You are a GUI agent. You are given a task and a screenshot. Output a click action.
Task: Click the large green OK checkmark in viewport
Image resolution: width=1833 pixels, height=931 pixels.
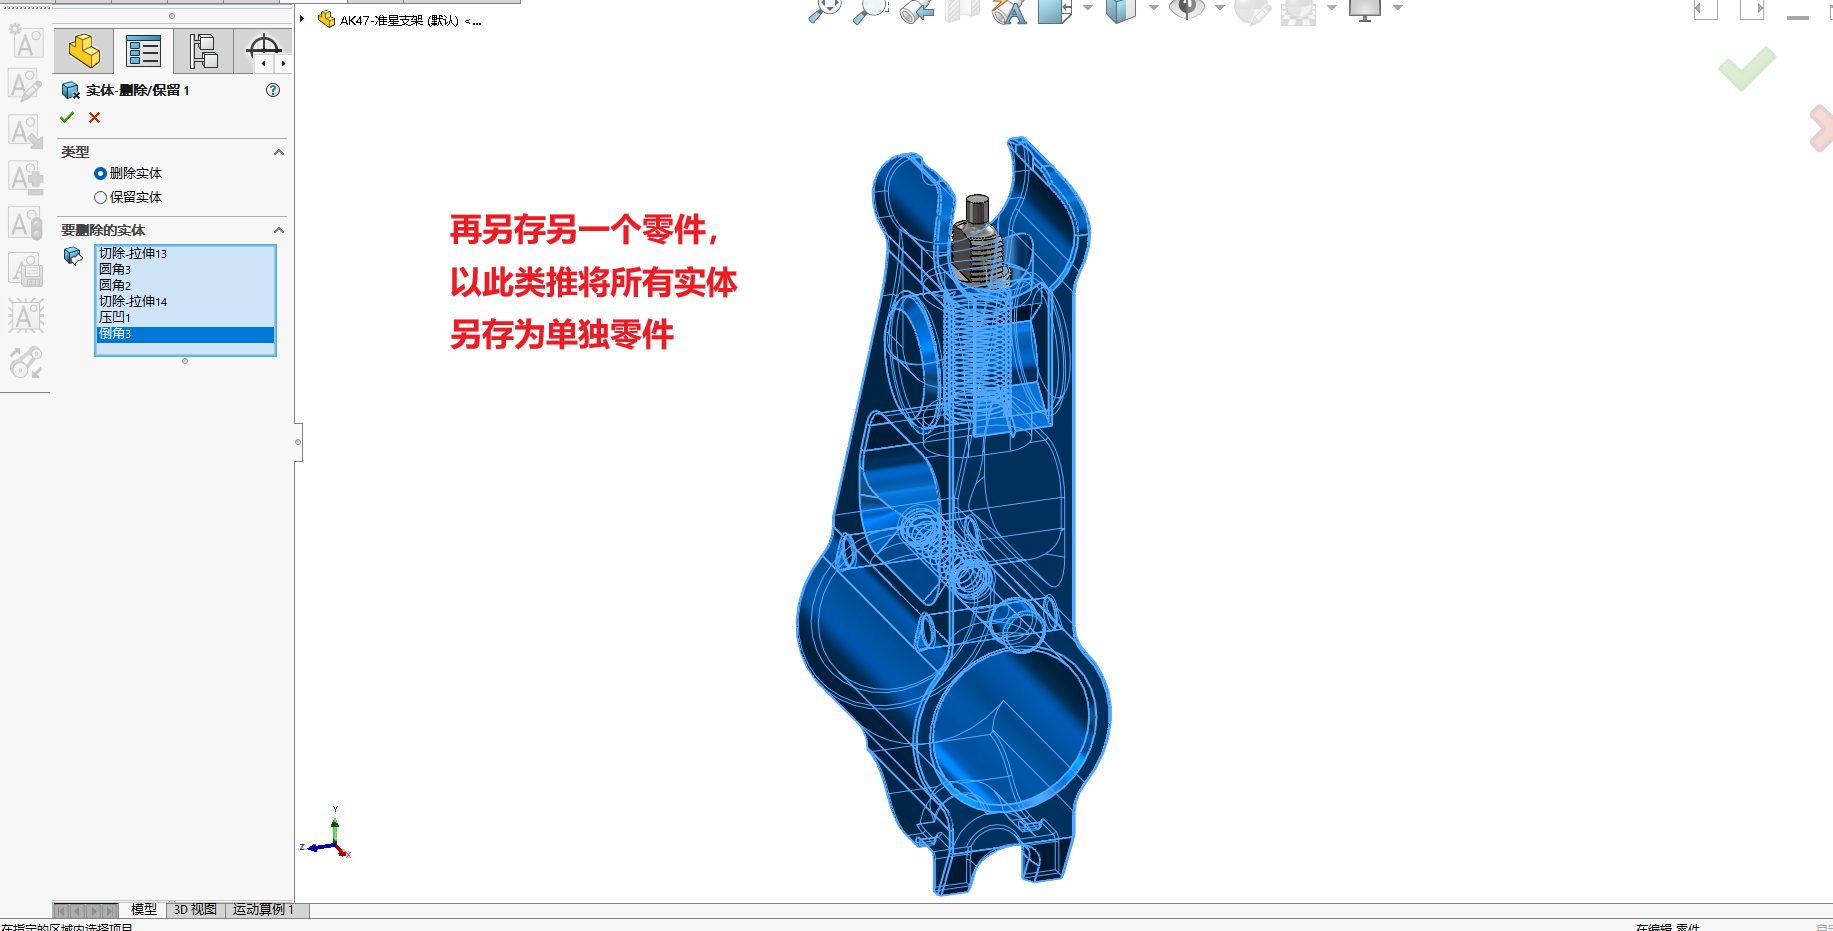(1747, 68)
